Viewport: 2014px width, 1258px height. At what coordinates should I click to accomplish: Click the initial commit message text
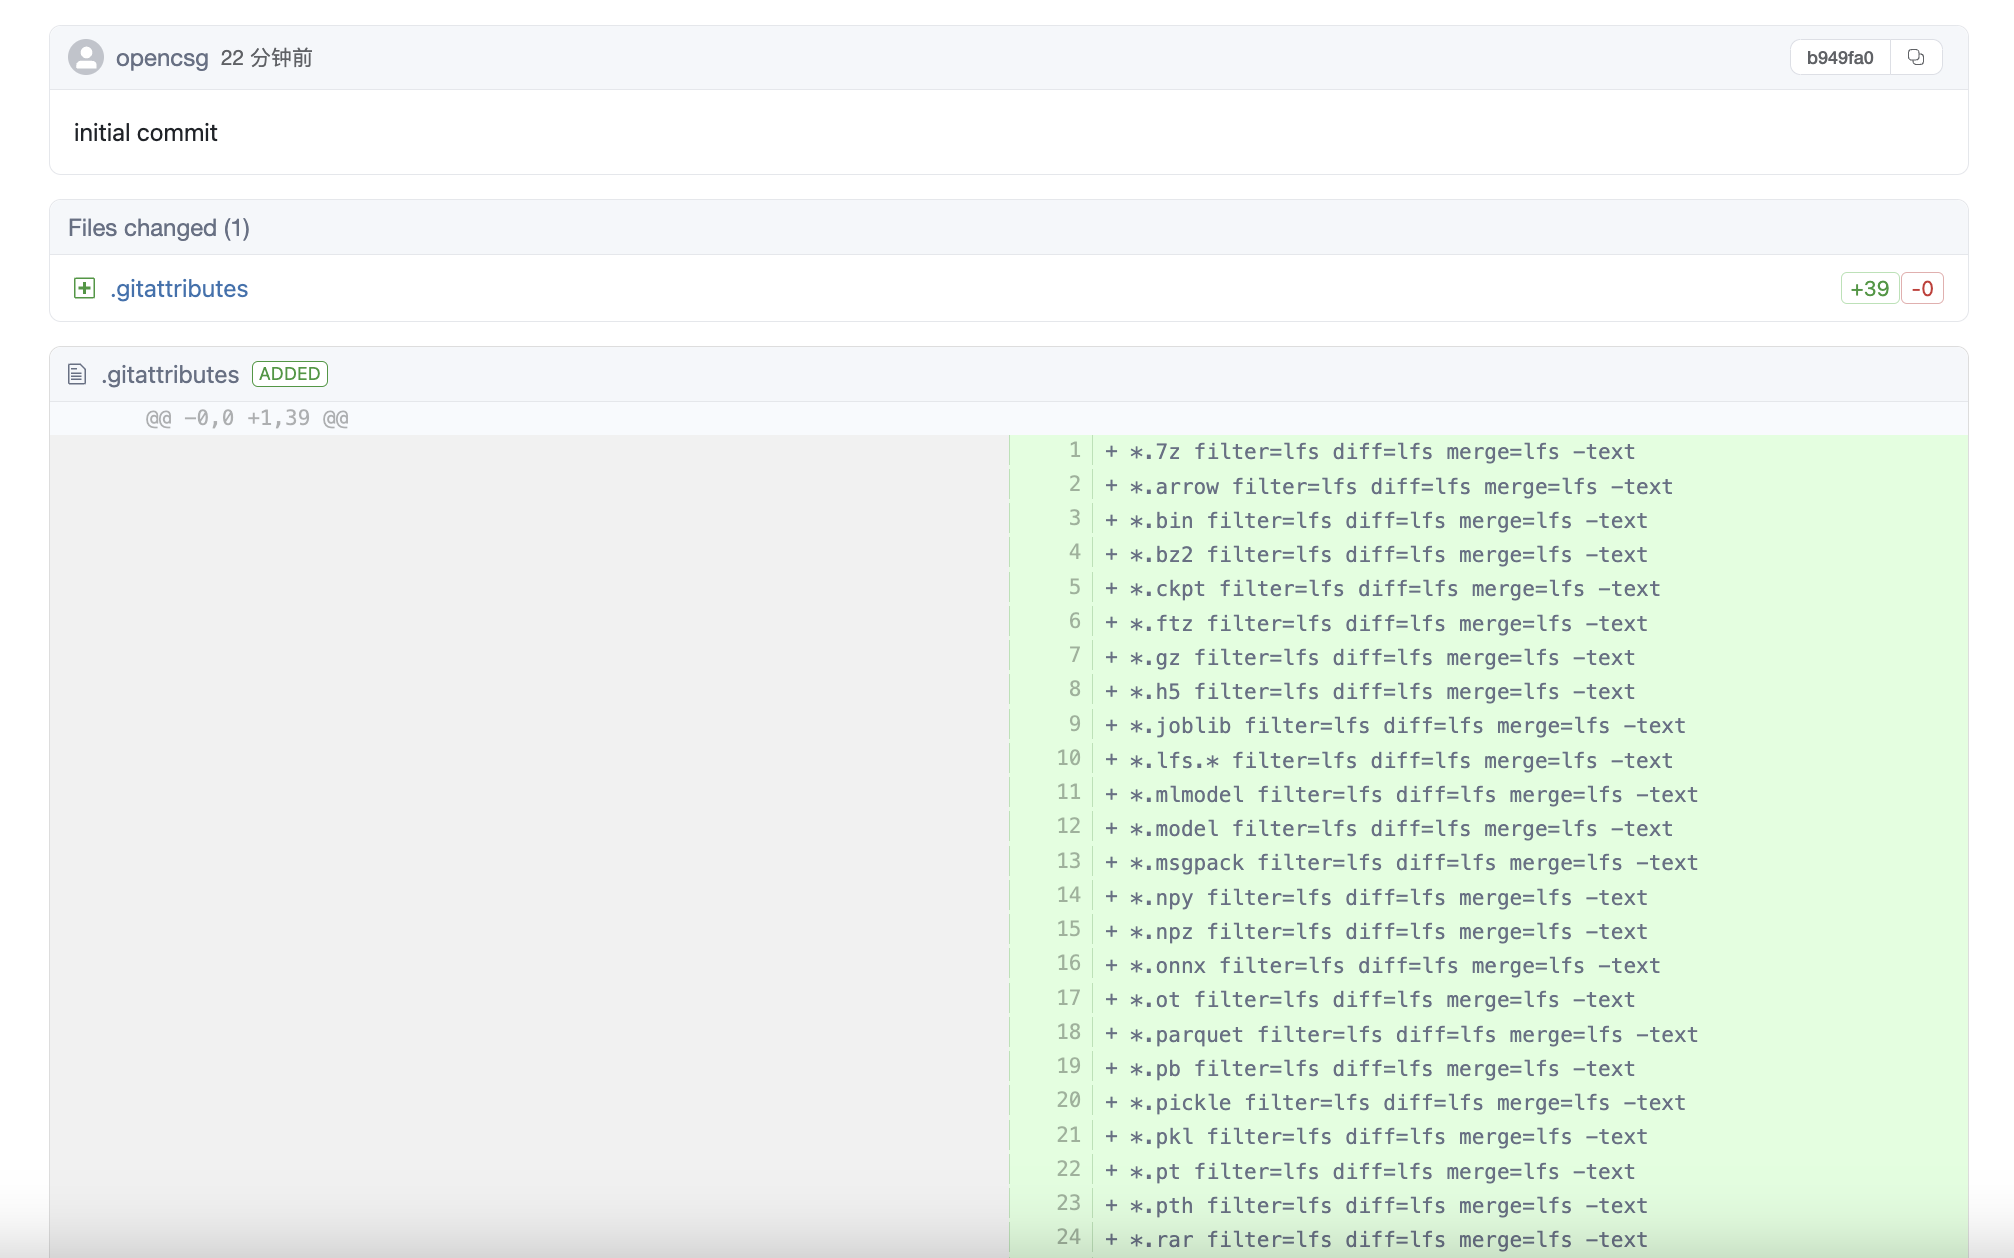[145, 133]
